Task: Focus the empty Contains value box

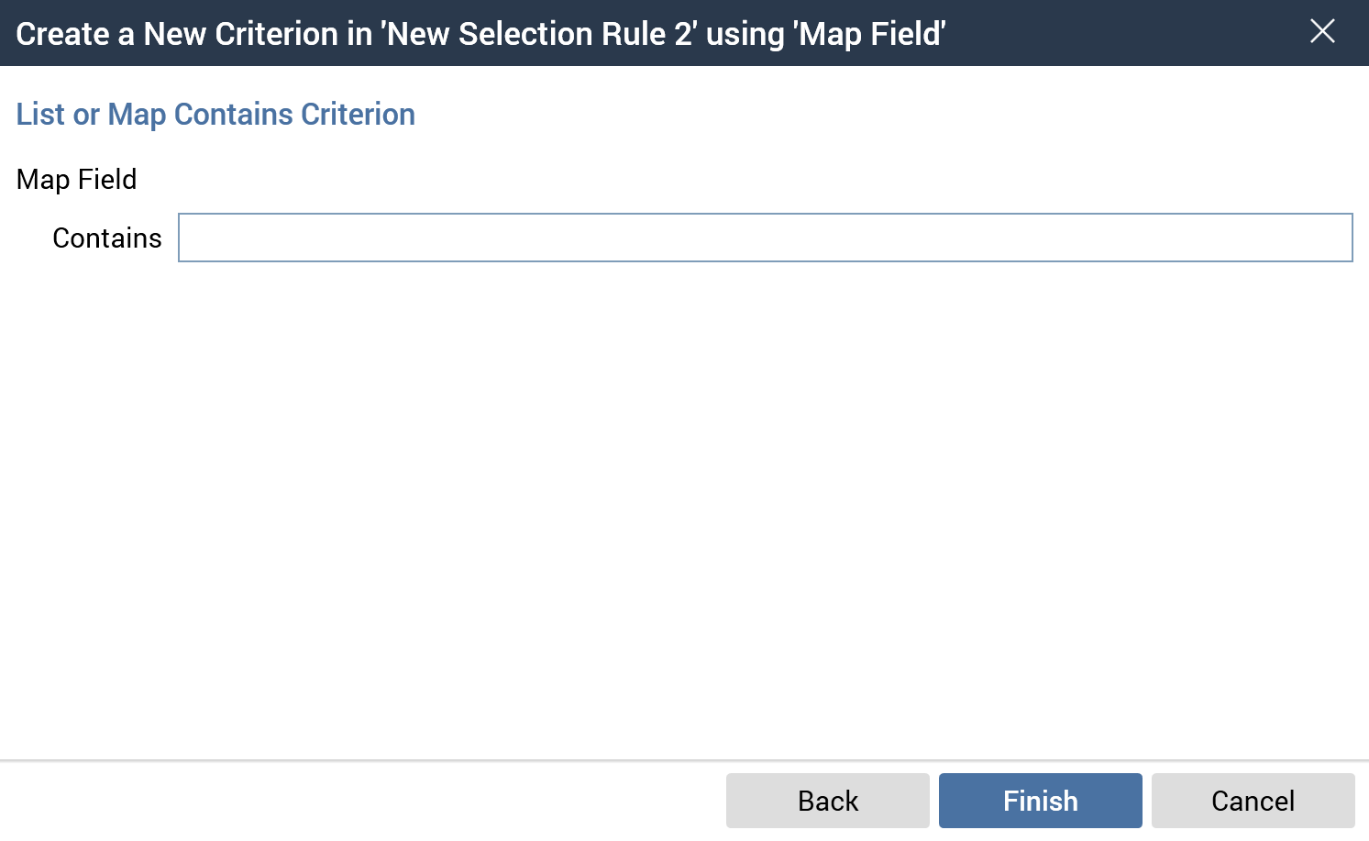Action: [765, 238]
